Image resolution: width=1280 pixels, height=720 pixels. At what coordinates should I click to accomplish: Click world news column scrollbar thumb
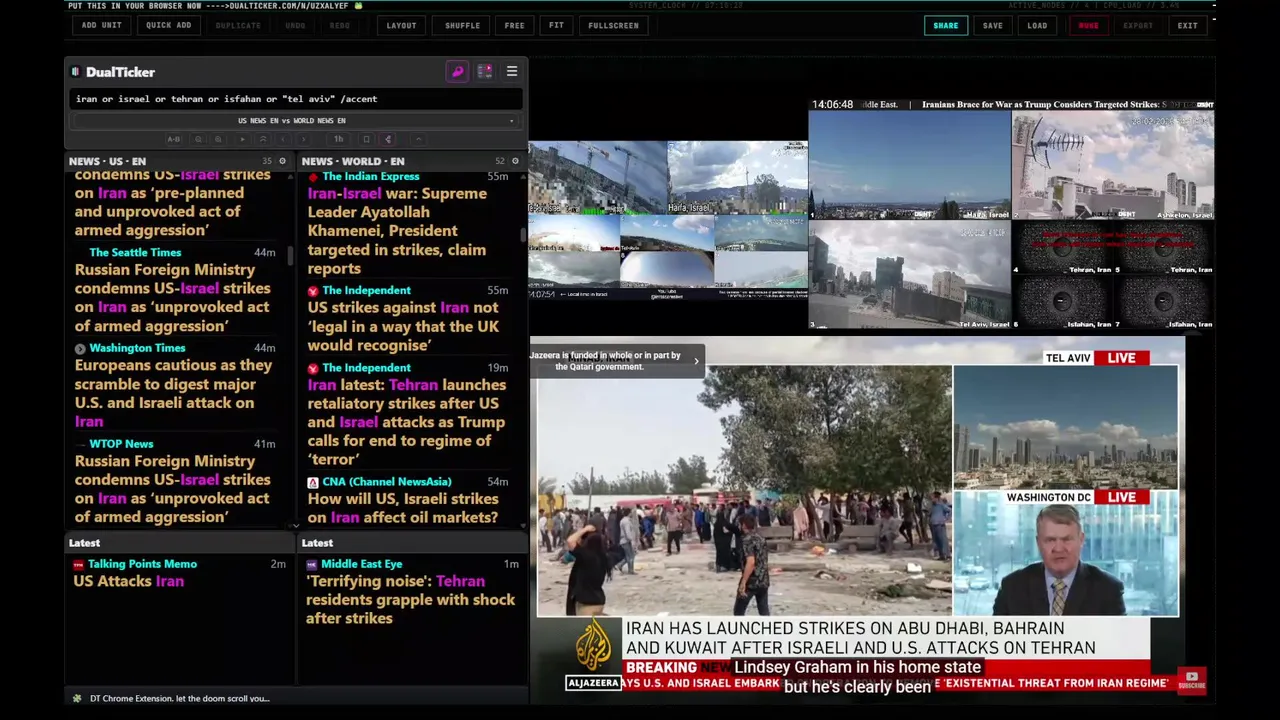(523, 236)
